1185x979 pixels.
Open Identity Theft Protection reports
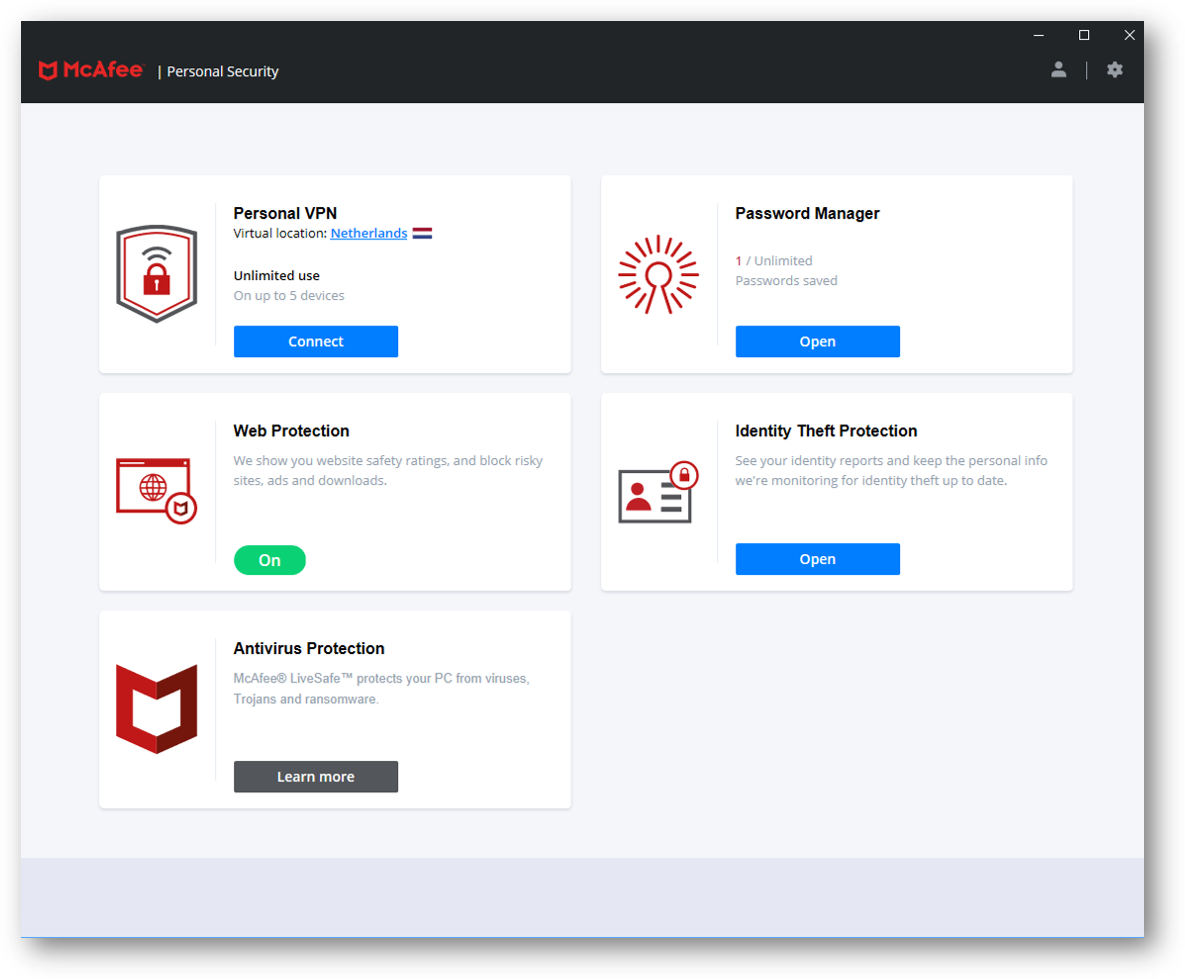[817, 559]
